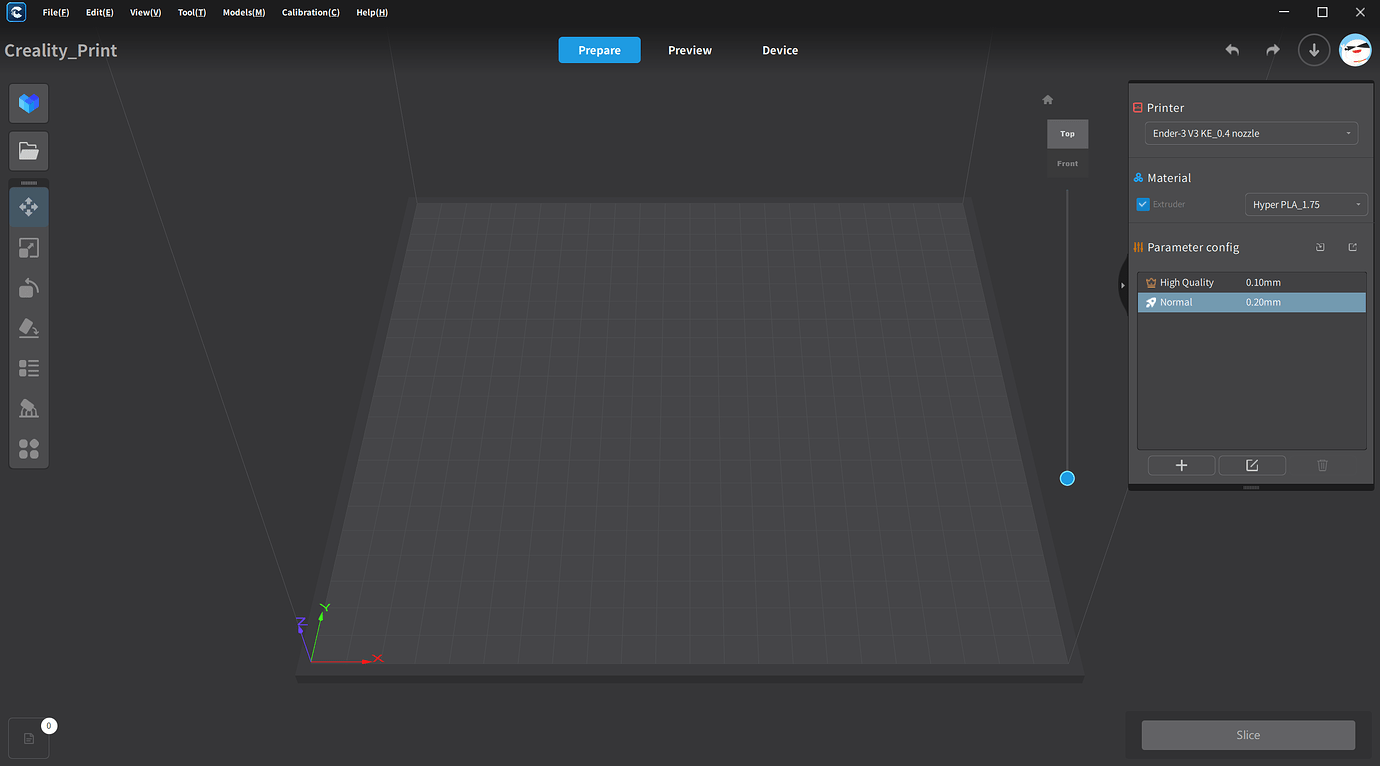Screen dimensions: 1380x766
Task: Open the support tool
Action: (28, 408)
